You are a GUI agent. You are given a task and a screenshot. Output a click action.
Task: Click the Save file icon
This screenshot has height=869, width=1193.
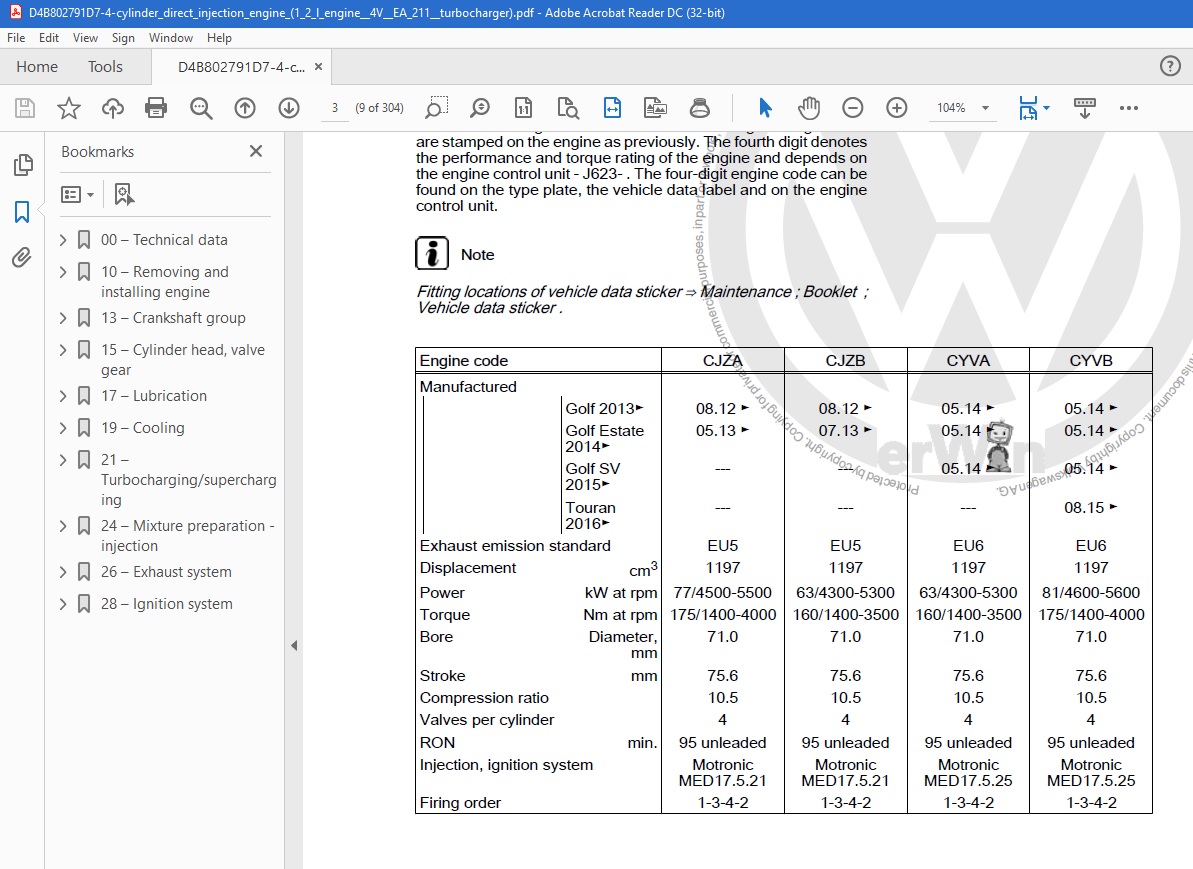pos(24,107)
